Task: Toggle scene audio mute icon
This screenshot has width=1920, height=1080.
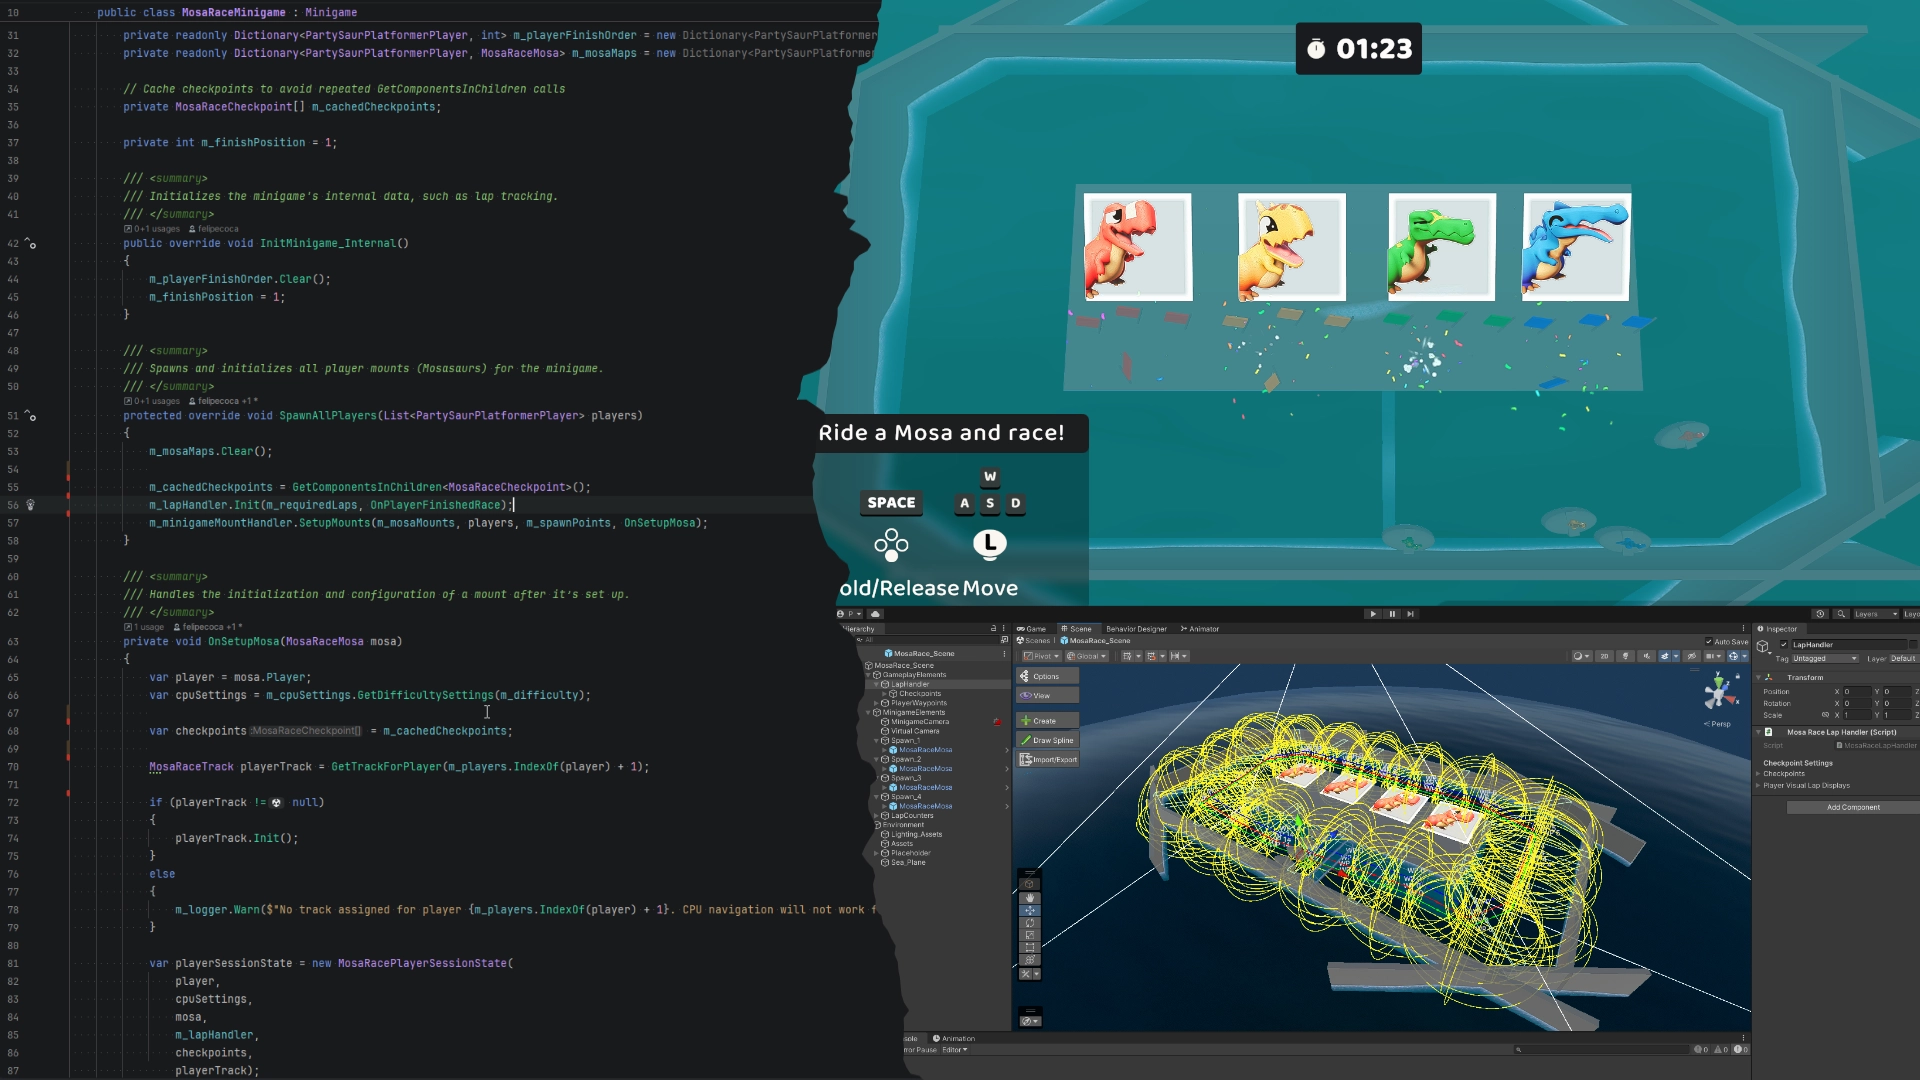Action: click(1646, 656)
